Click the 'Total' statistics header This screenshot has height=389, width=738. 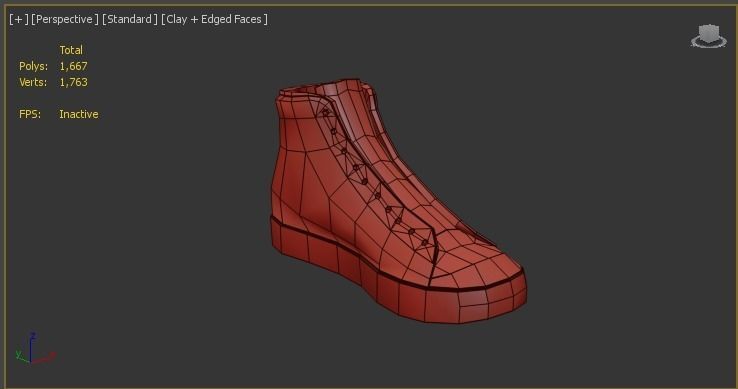[71, 50]
